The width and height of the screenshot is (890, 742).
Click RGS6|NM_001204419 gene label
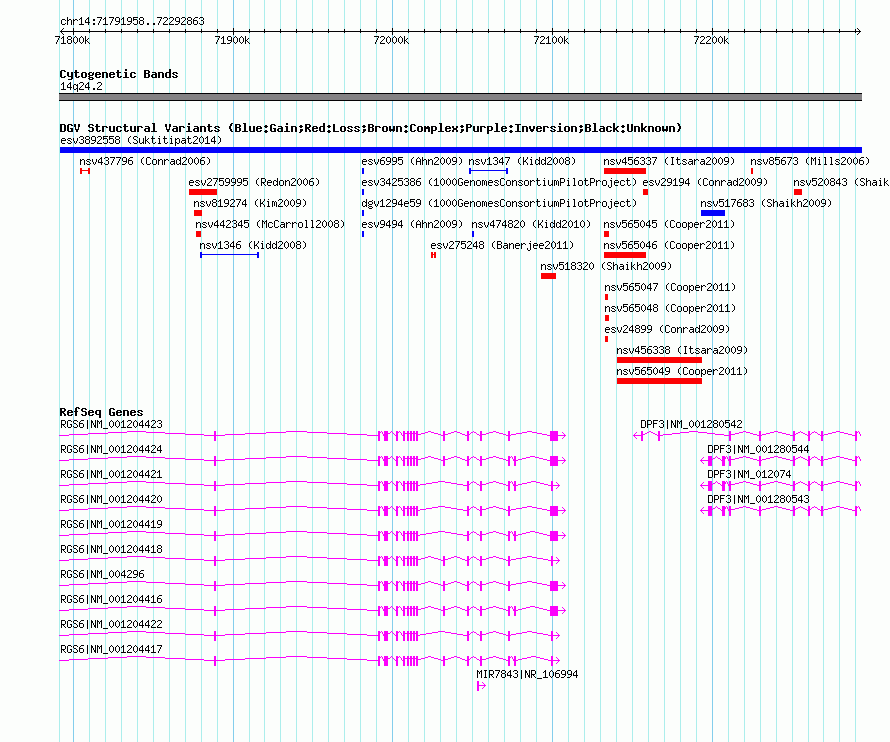111,524
